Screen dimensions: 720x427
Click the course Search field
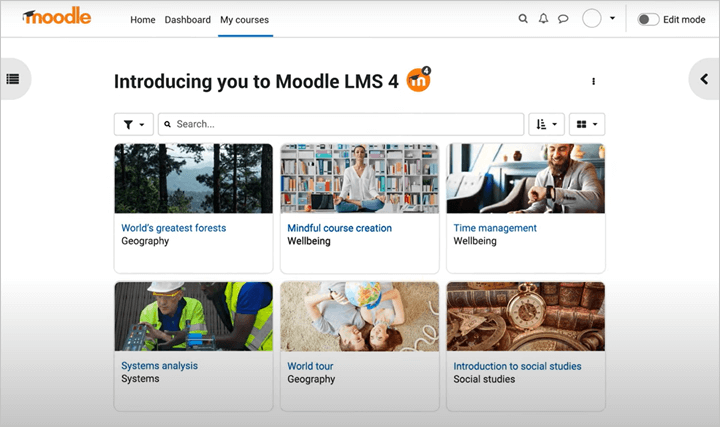[341, 124]
